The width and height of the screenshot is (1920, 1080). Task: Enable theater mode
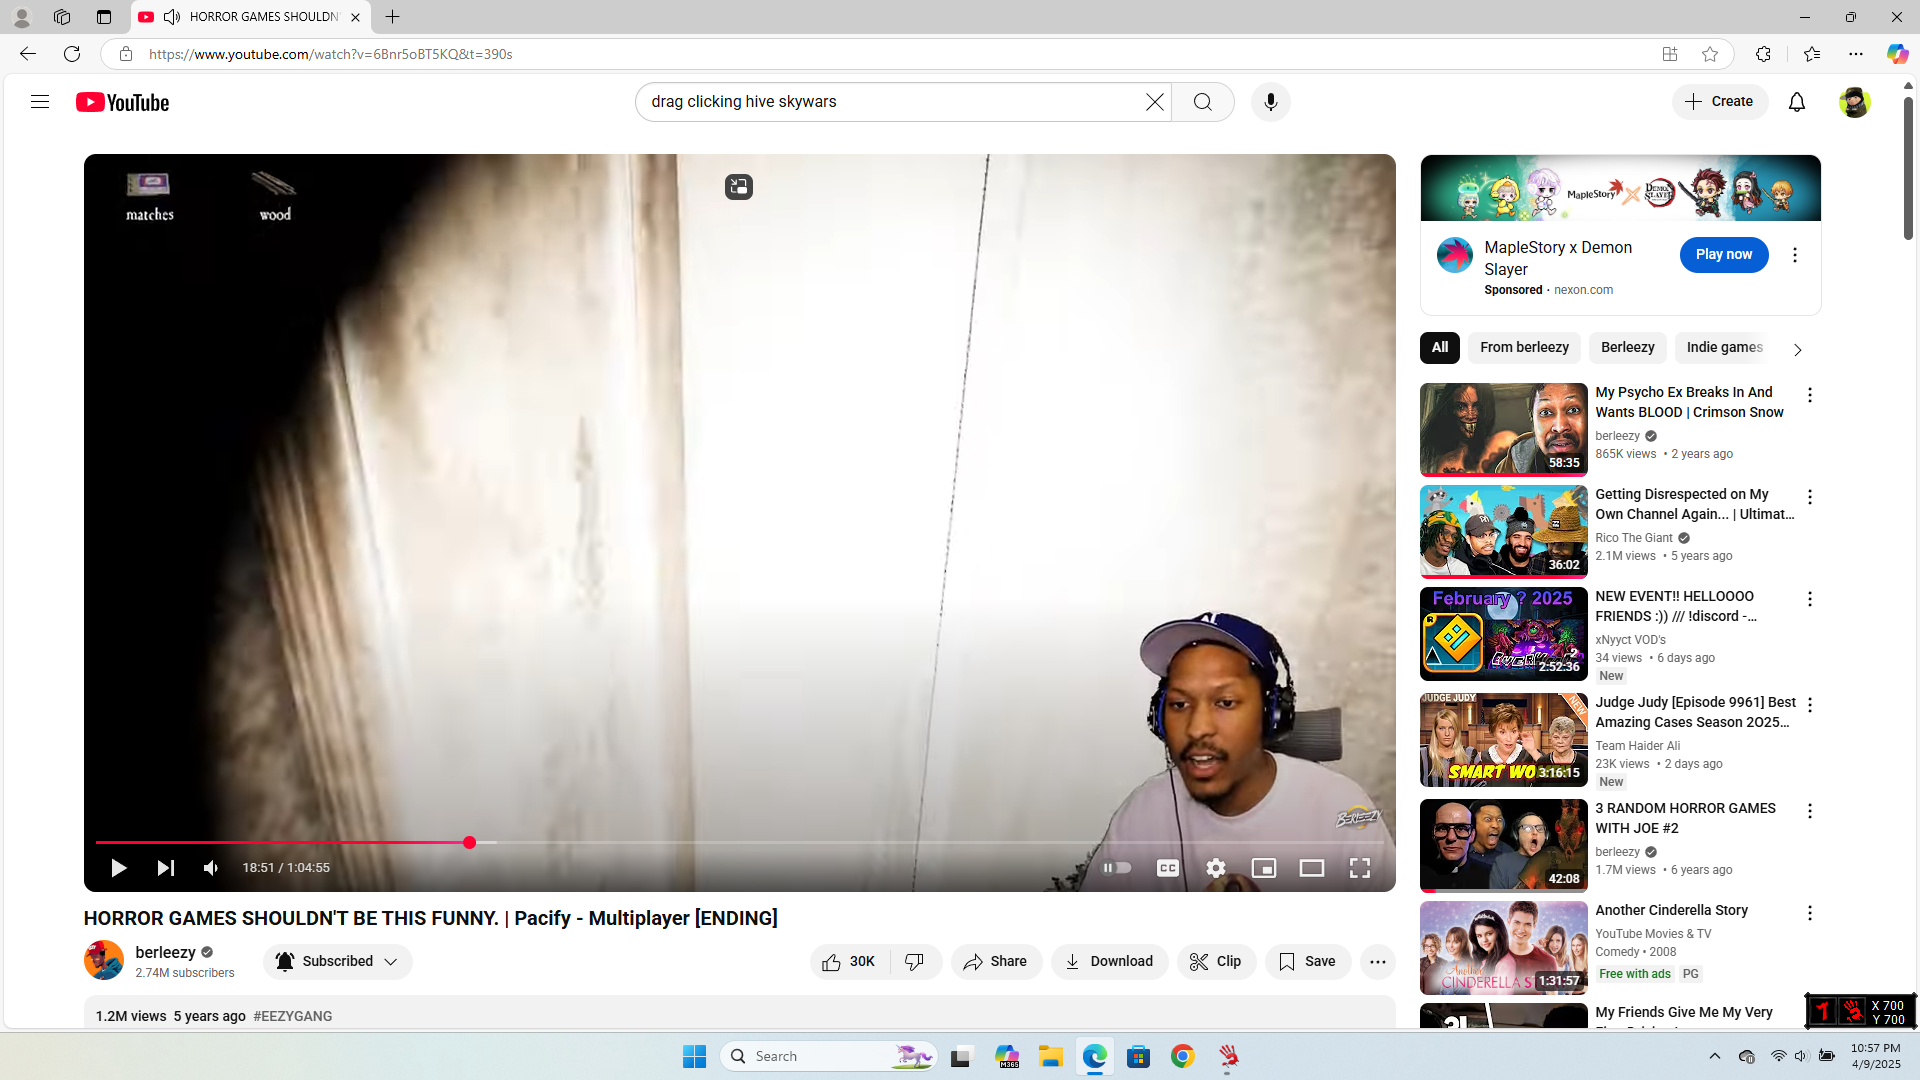pos(1312,868)
